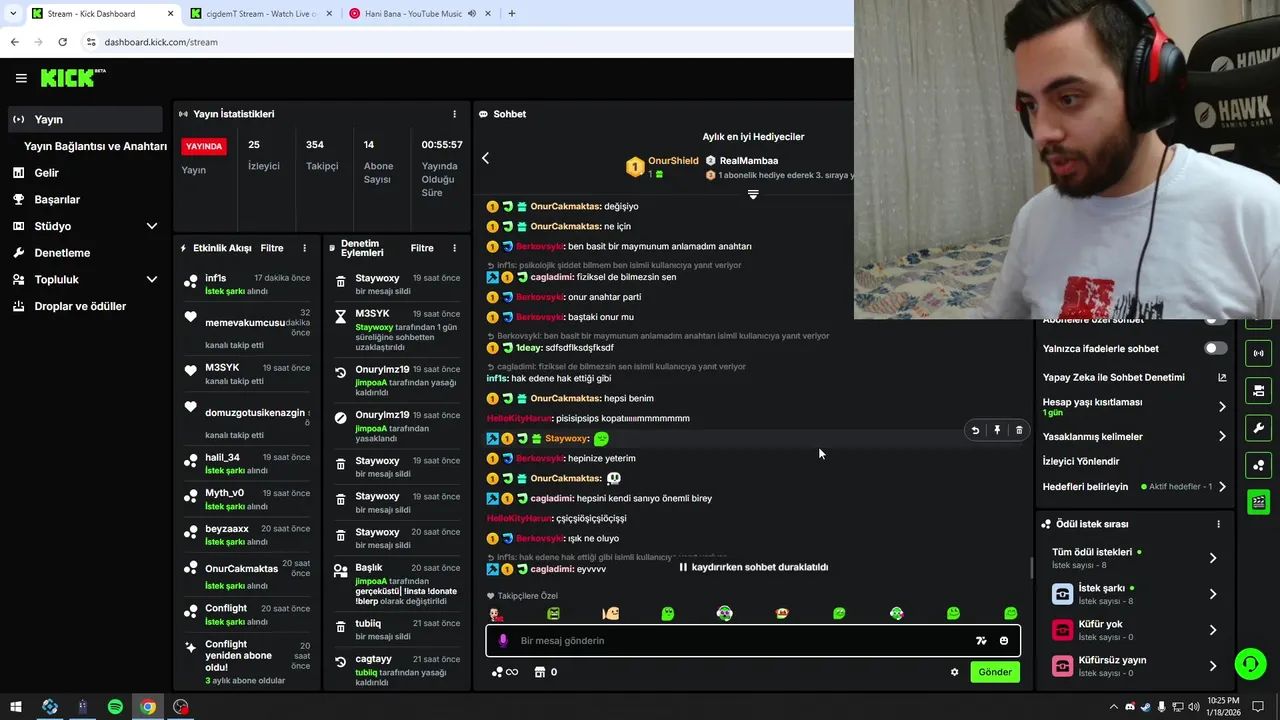Open the hamburger menu beside Kick logo
This screenshot has height=720, width=1280.
point(21,78)
